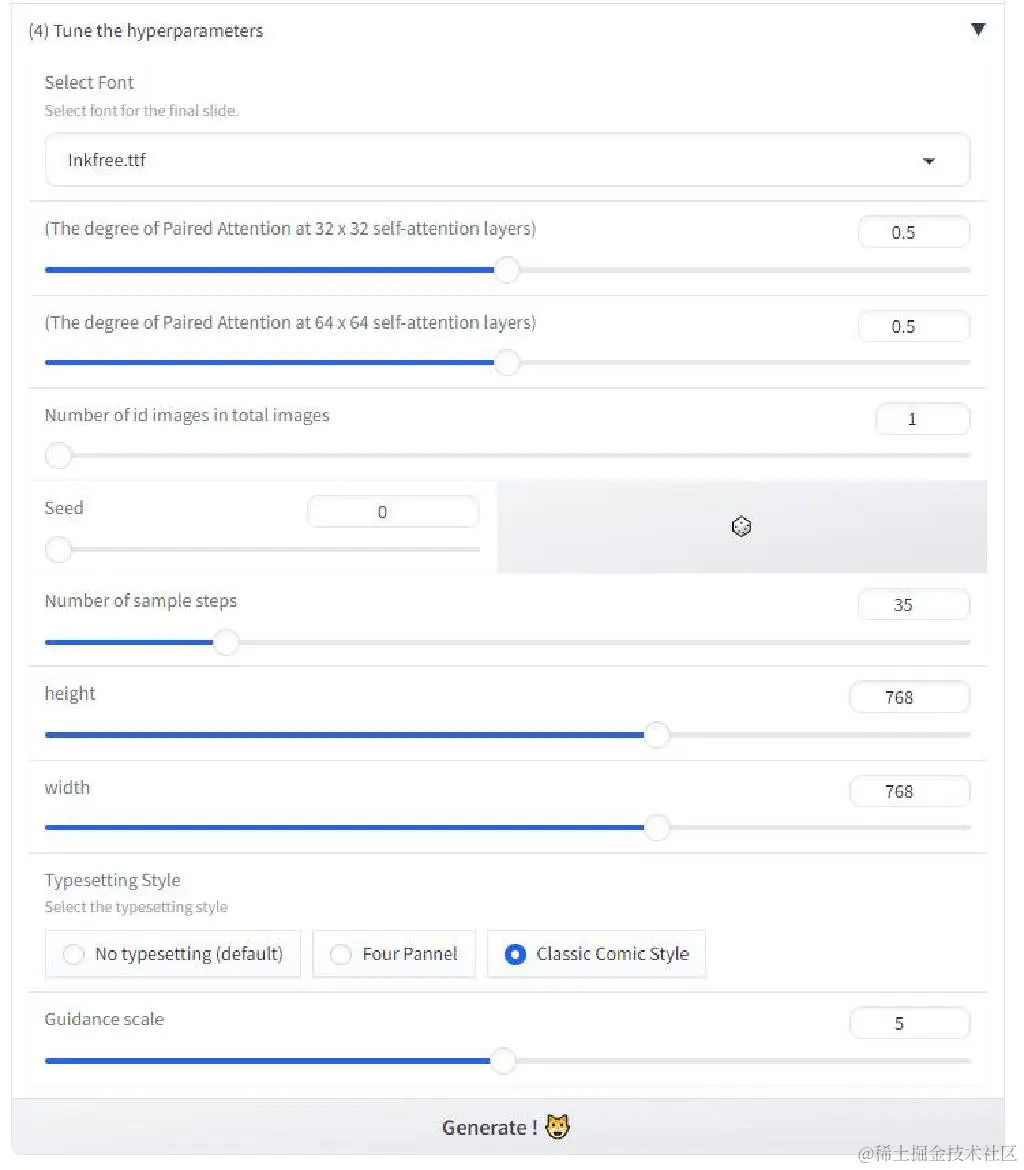This screenshot has height=1170, width=1024.
Task: Click the 32 x 32 Paired Attention slider handle
Action: point(507,270)
